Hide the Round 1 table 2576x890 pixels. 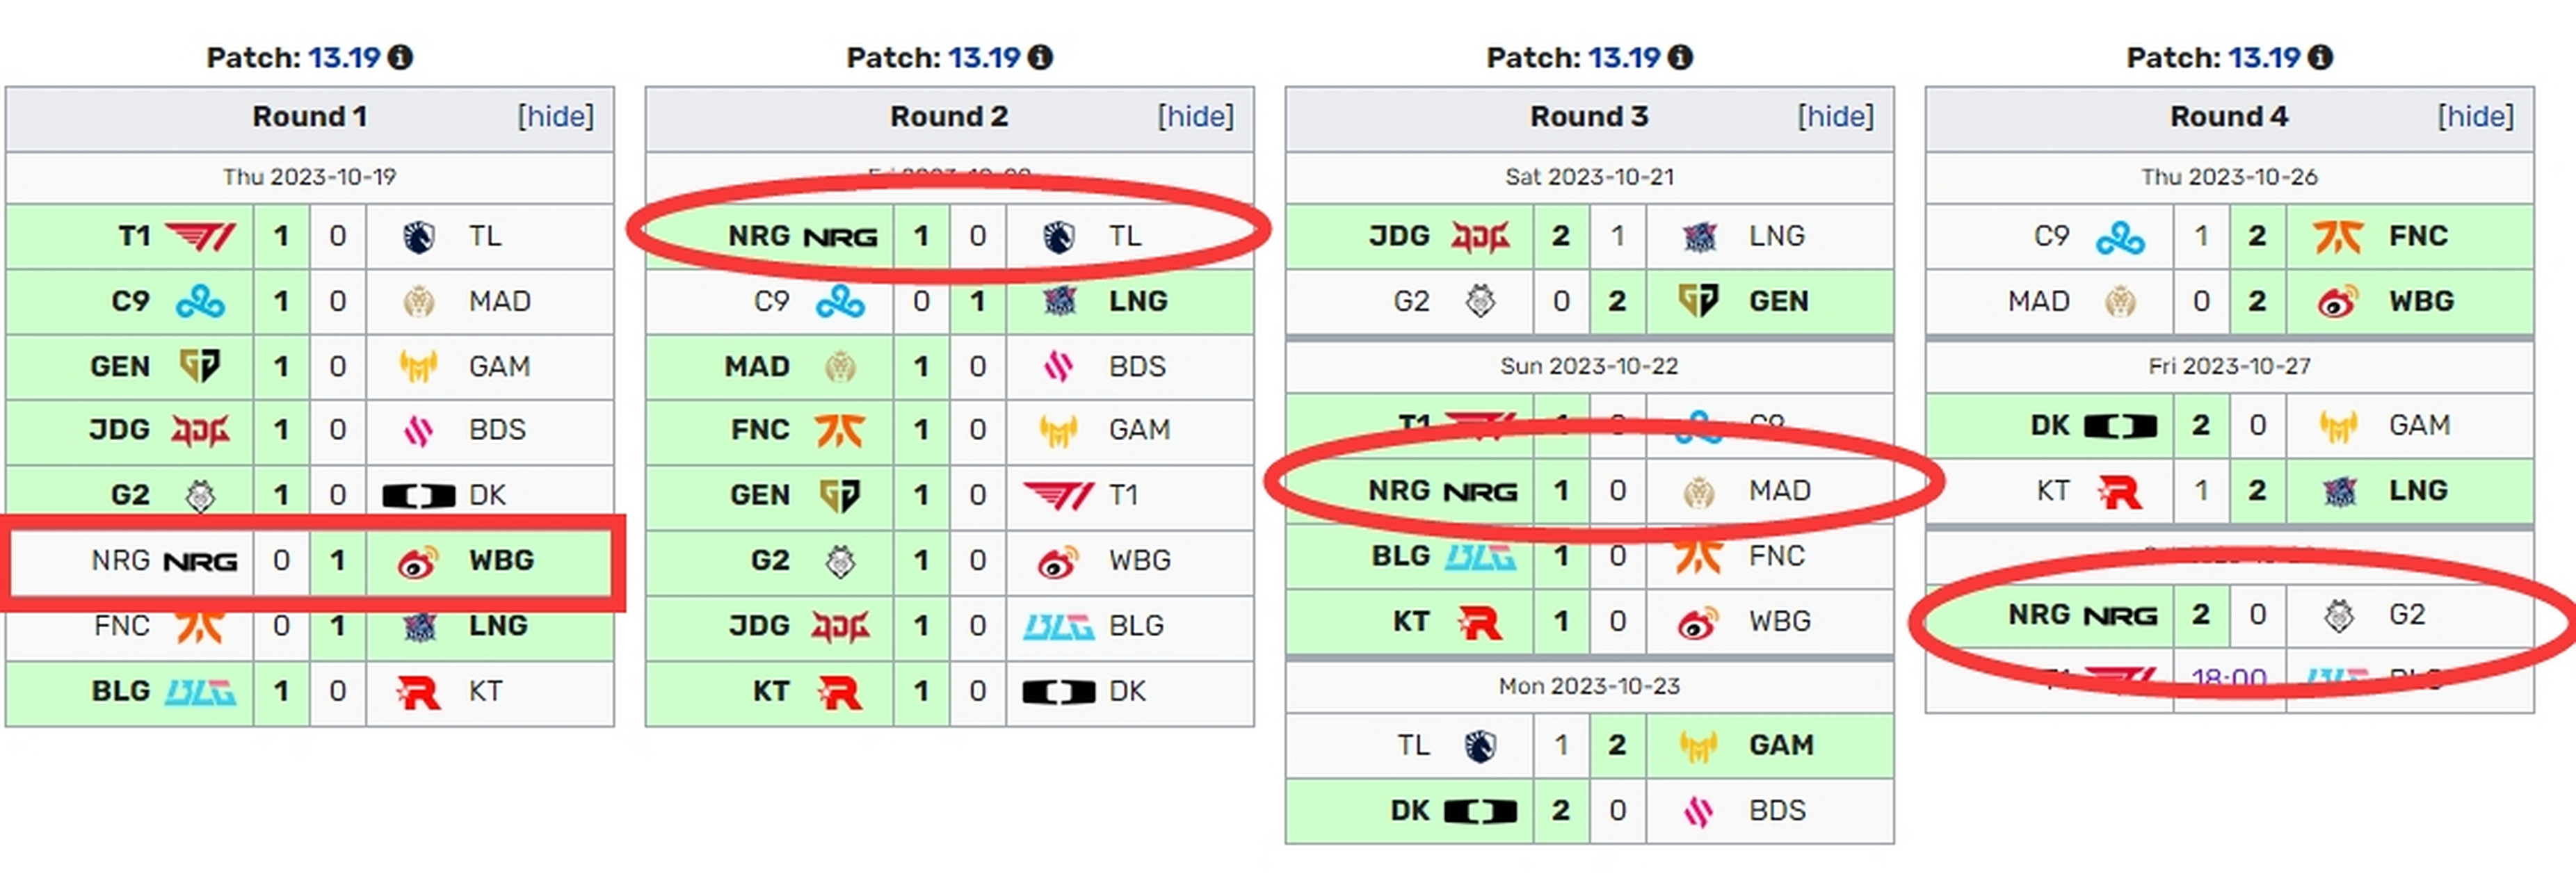556,117
